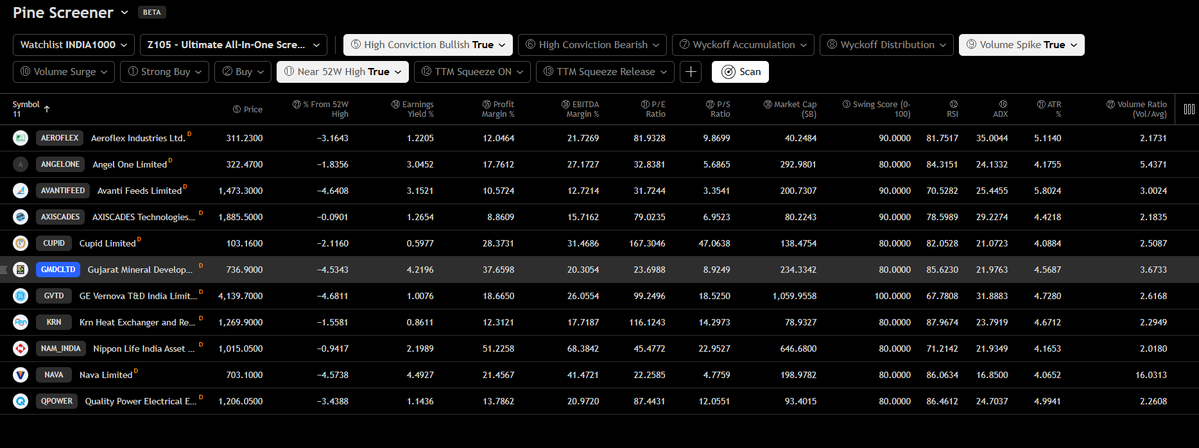Open the column settings icon
The height and width of the screenshot is (448, 1199).
tap(1189, 109)
